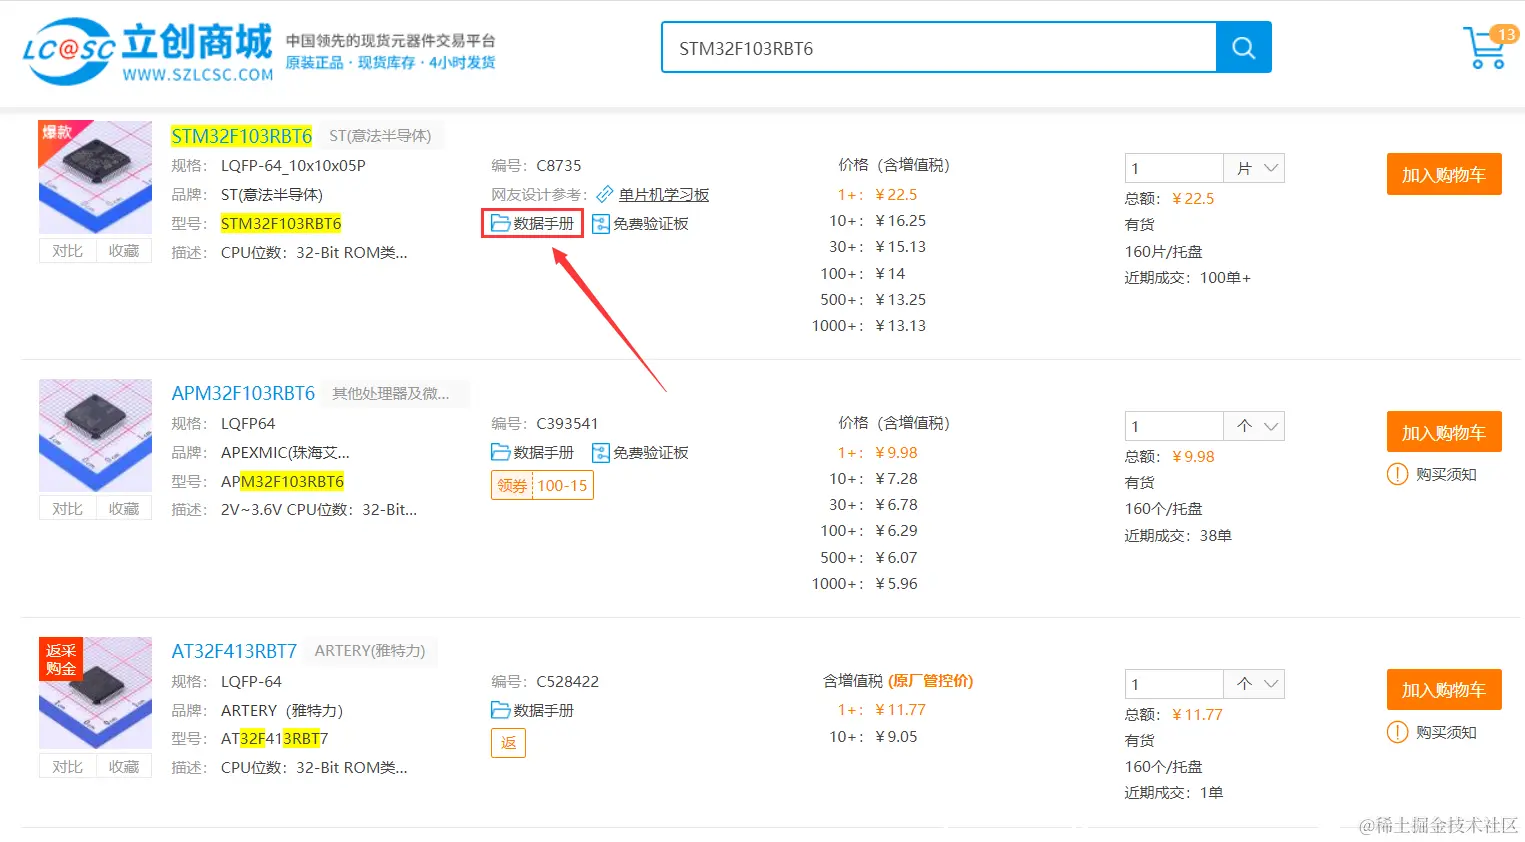
Task: Open the shopping cart icon
Action: click(x=1484, y=49)
